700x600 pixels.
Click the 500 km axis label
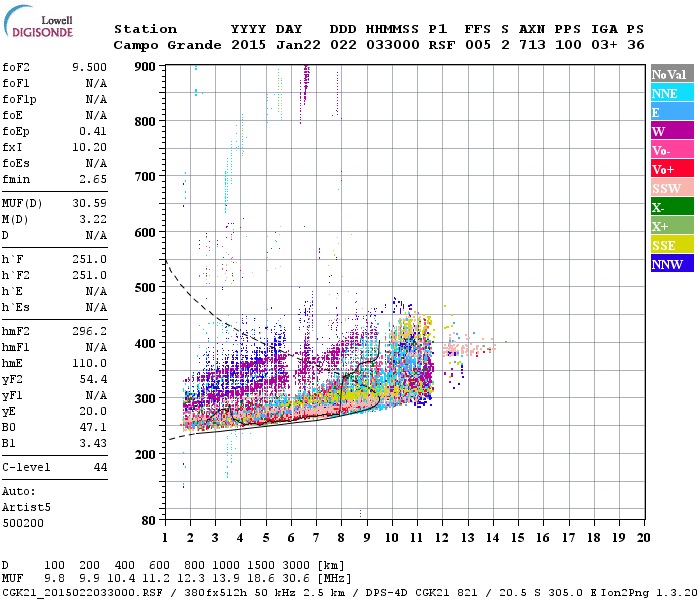point(145,288)
